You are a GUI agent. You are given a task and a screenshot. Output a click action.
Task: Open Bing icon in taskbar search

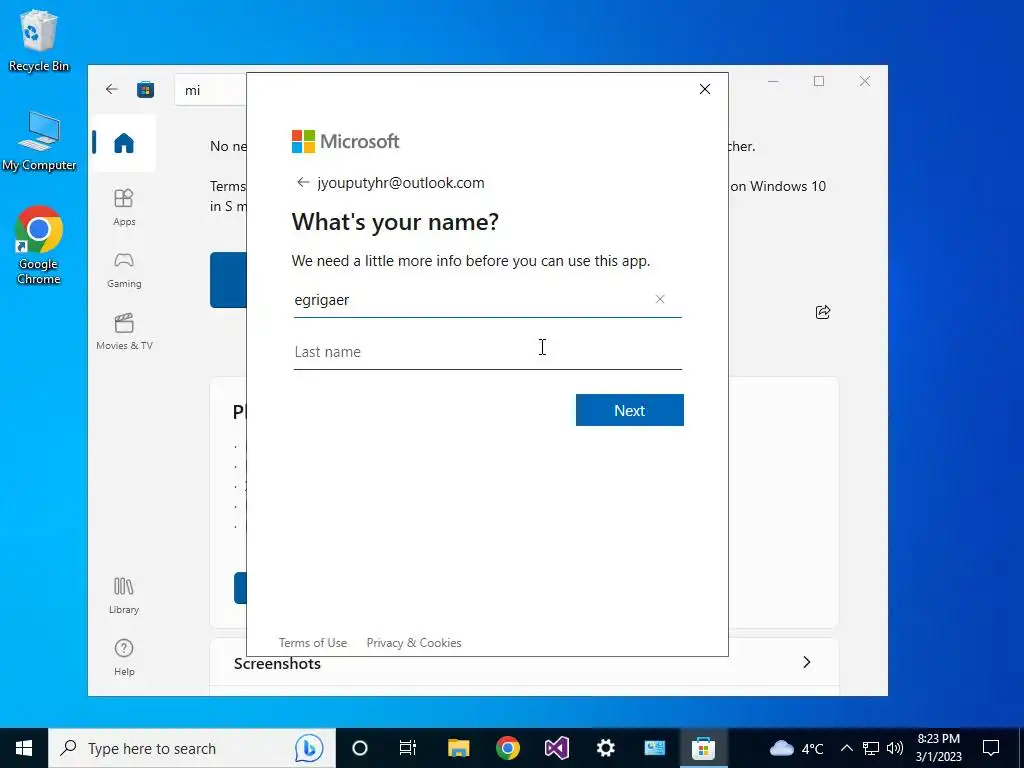tap(309, 748)
